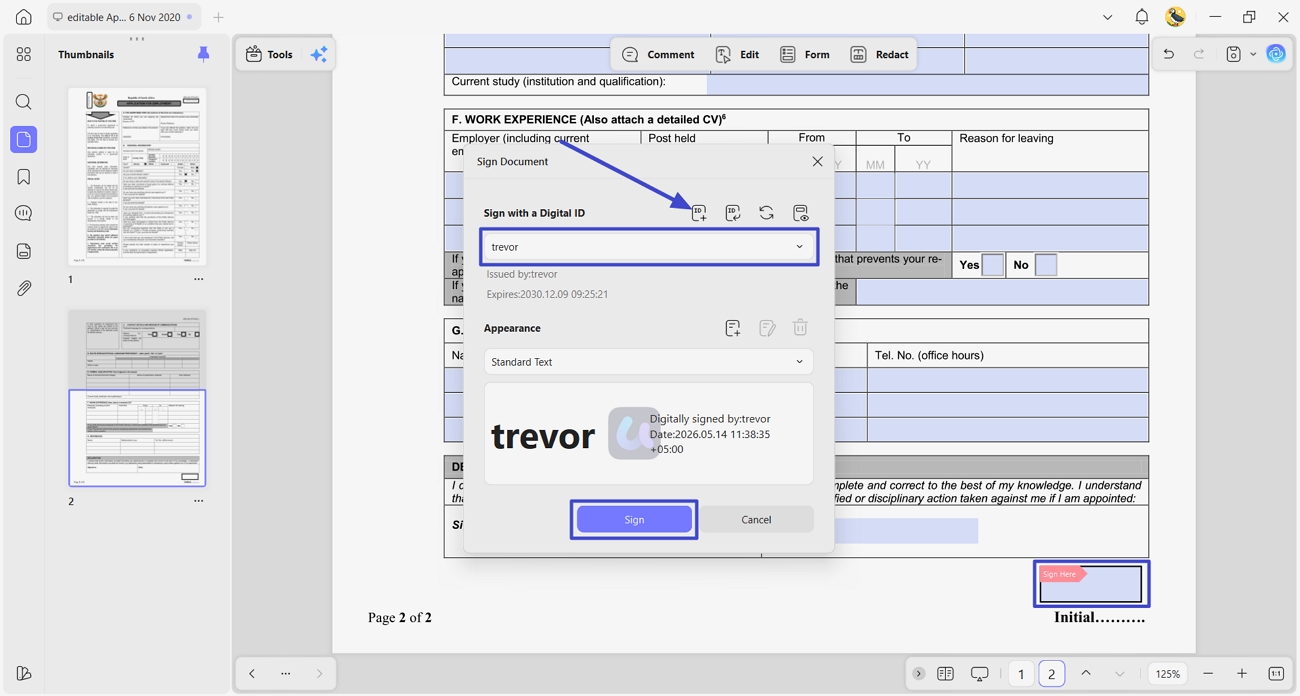Unpin the Thumbnails panel

tap(203, 55)
